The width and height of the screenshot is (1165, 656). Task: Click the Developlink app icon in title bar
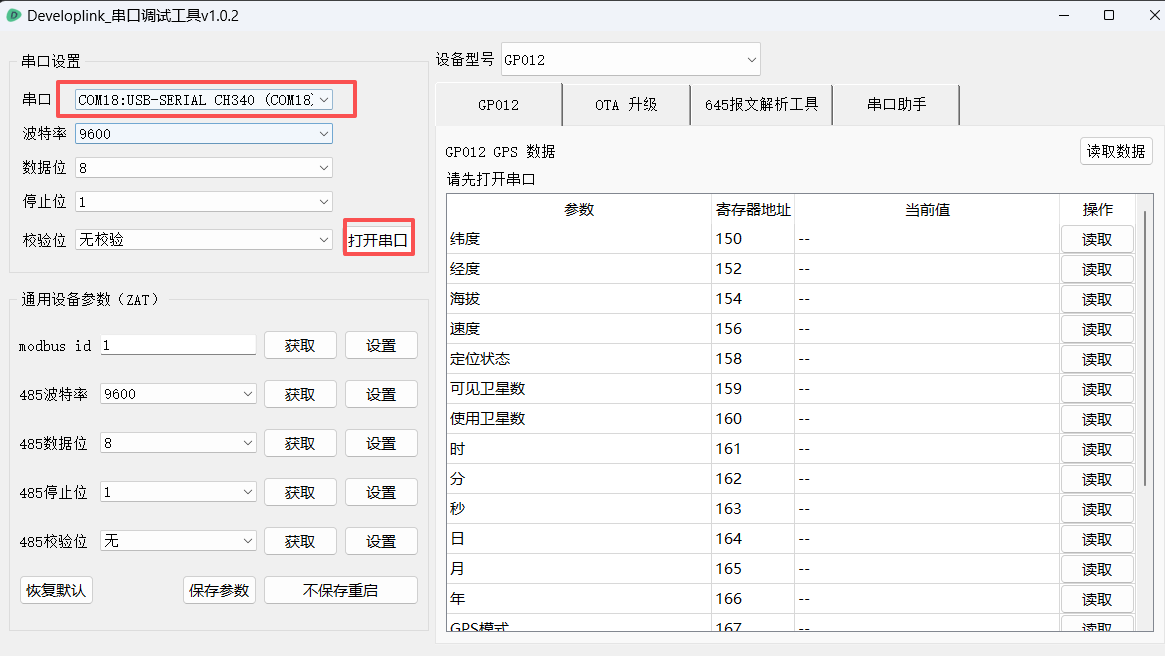point(13,15)
